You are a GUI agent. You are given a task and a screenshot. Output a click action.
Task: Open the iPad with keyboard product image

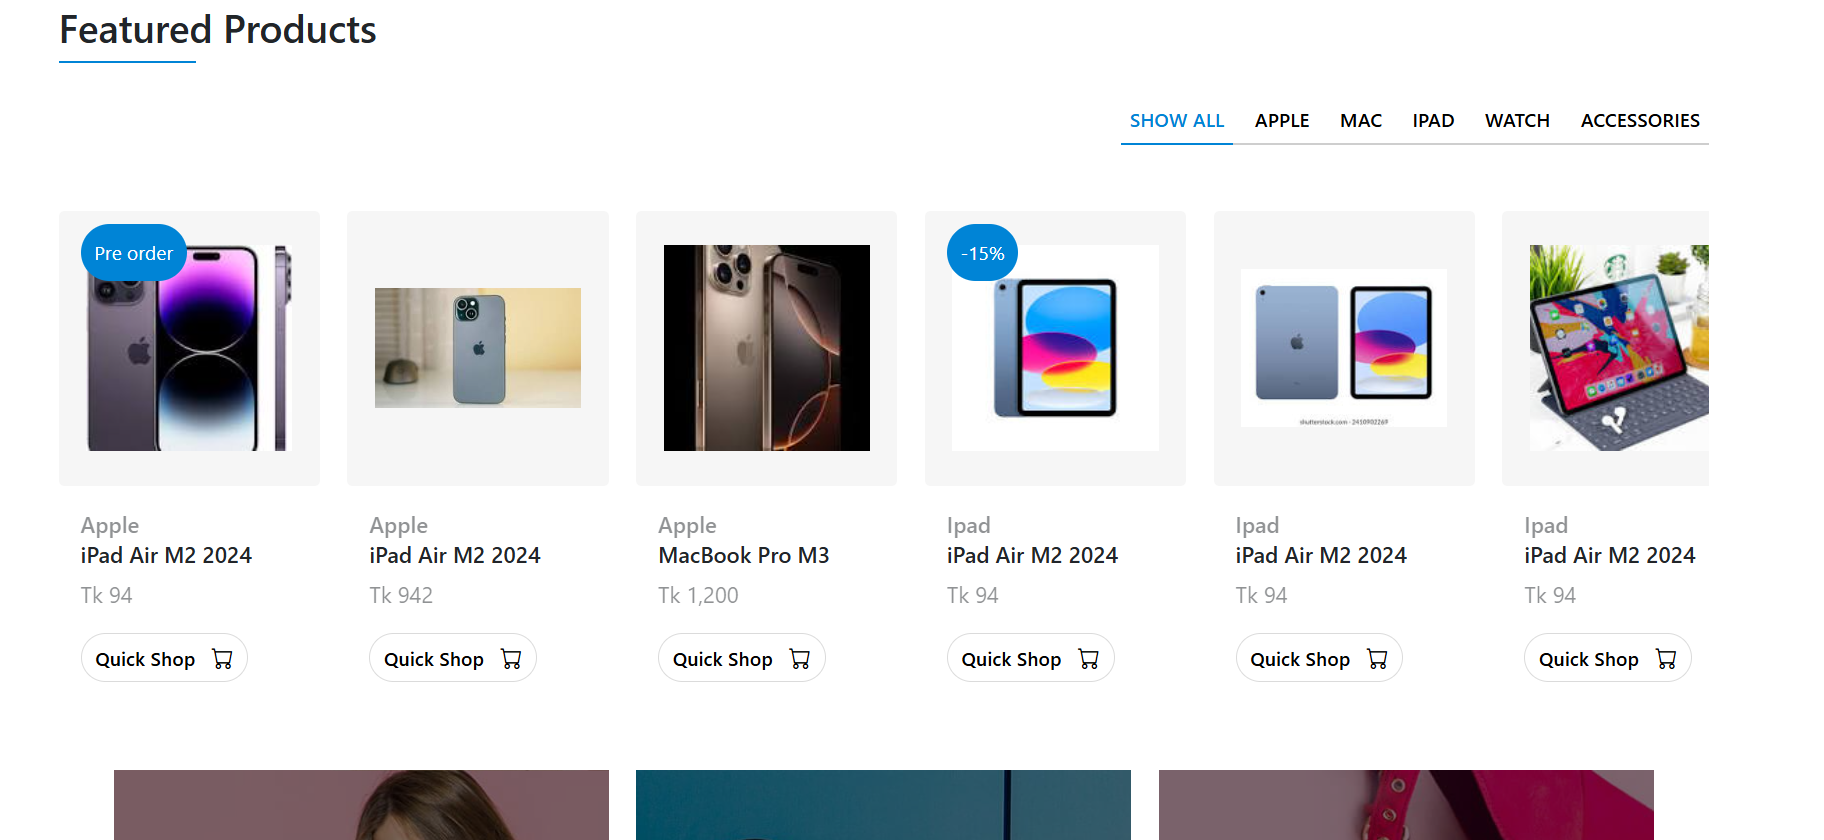tap(1619, 348)
